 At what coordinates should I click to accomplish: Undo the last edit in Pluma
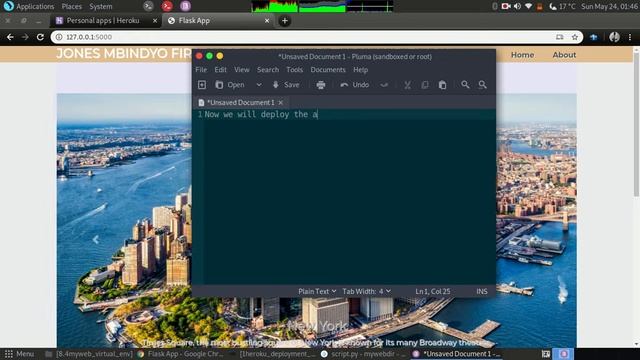355,84
